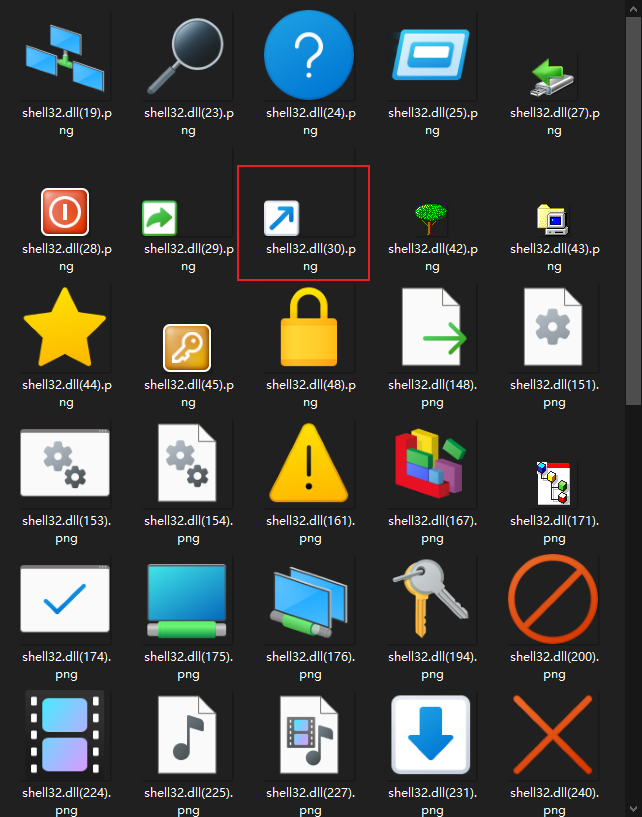Screen dimensions: 642x817
Task: Select the orange prohibited circle icon
Action: [553, 599]
